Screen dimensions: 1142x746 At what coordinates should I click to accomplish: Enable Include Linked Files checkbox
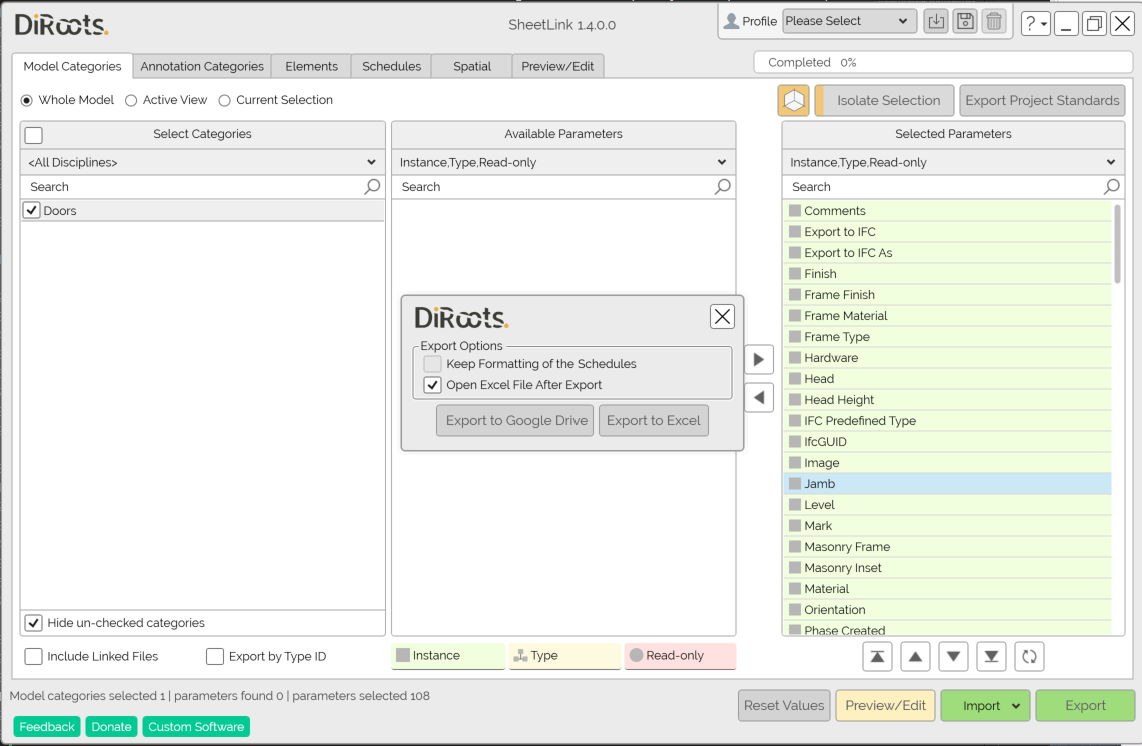(34, 656)
